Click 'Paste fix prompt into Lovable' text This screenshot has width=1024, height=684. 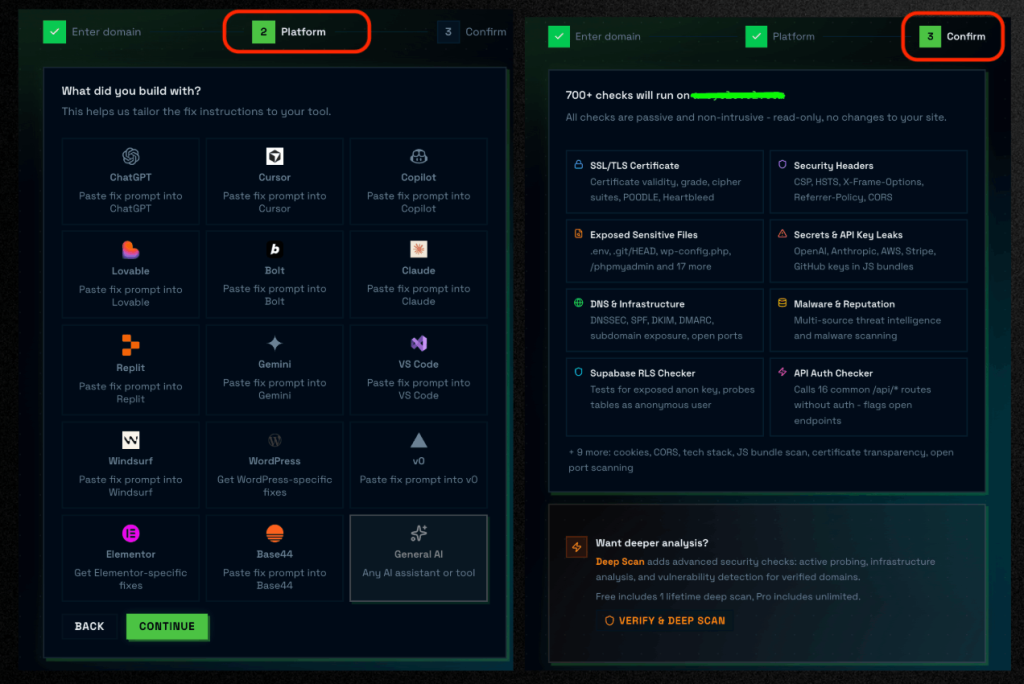pos(131,296)
